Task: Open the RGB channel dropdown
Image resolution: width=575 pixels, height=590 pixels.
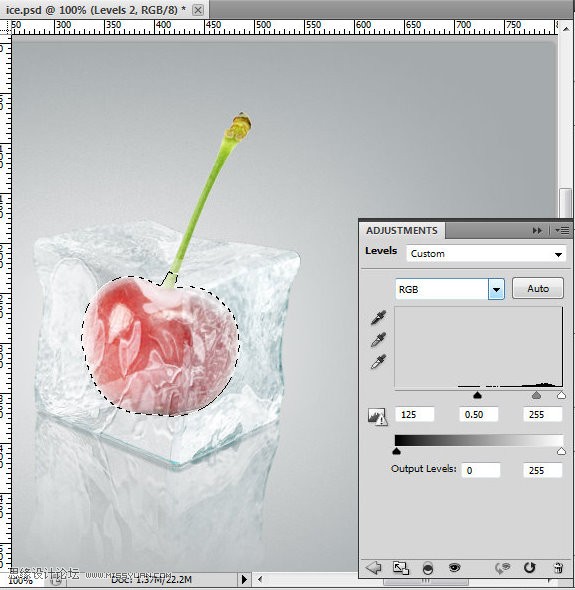Action: (450, 289)
